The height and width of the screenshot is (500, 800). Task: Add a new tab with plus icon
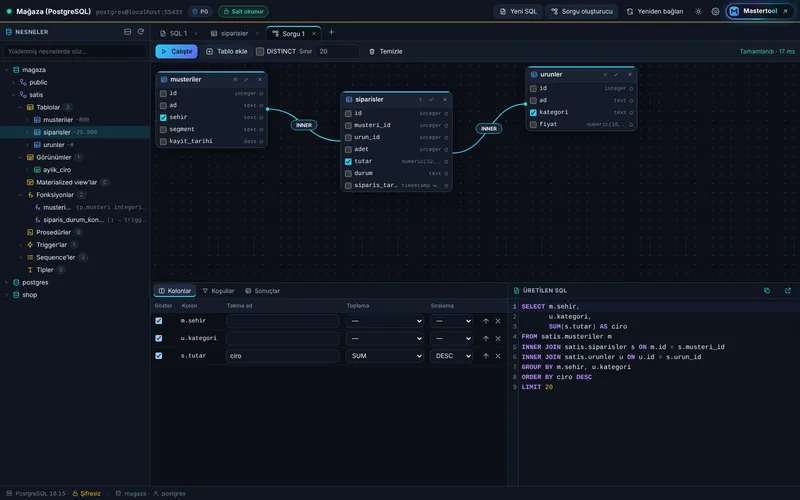click(x=331, y=32)
